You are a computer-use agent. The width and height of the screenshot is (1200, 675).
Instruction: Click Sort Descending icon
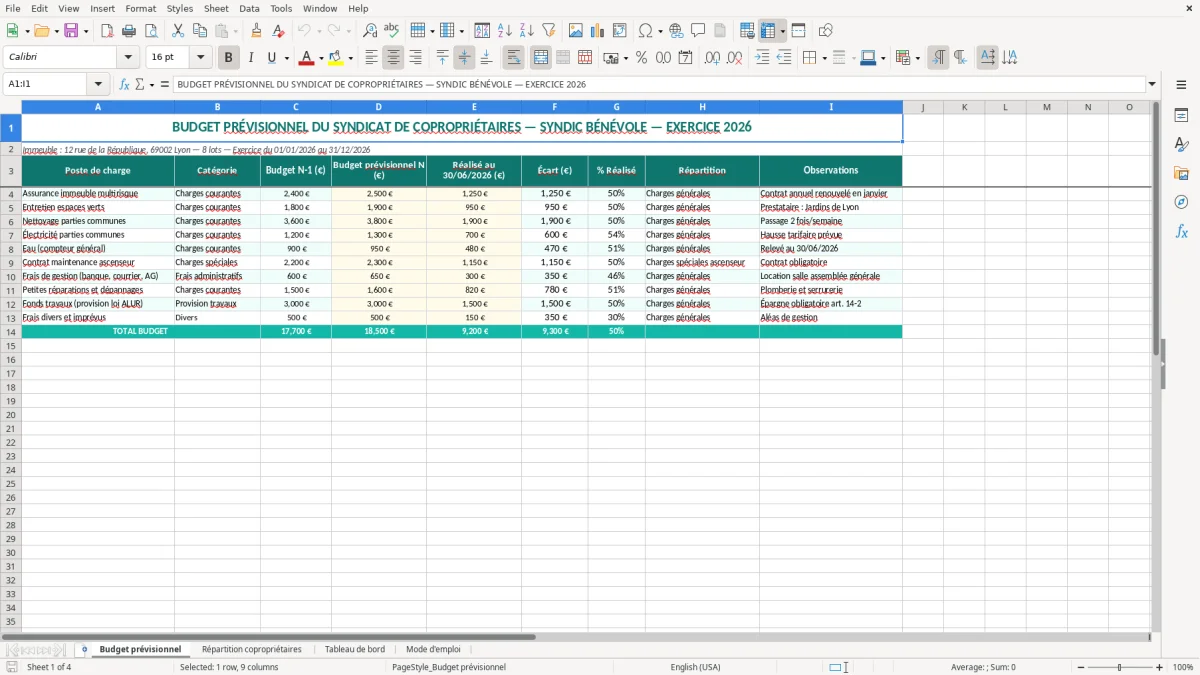[527, 31]
